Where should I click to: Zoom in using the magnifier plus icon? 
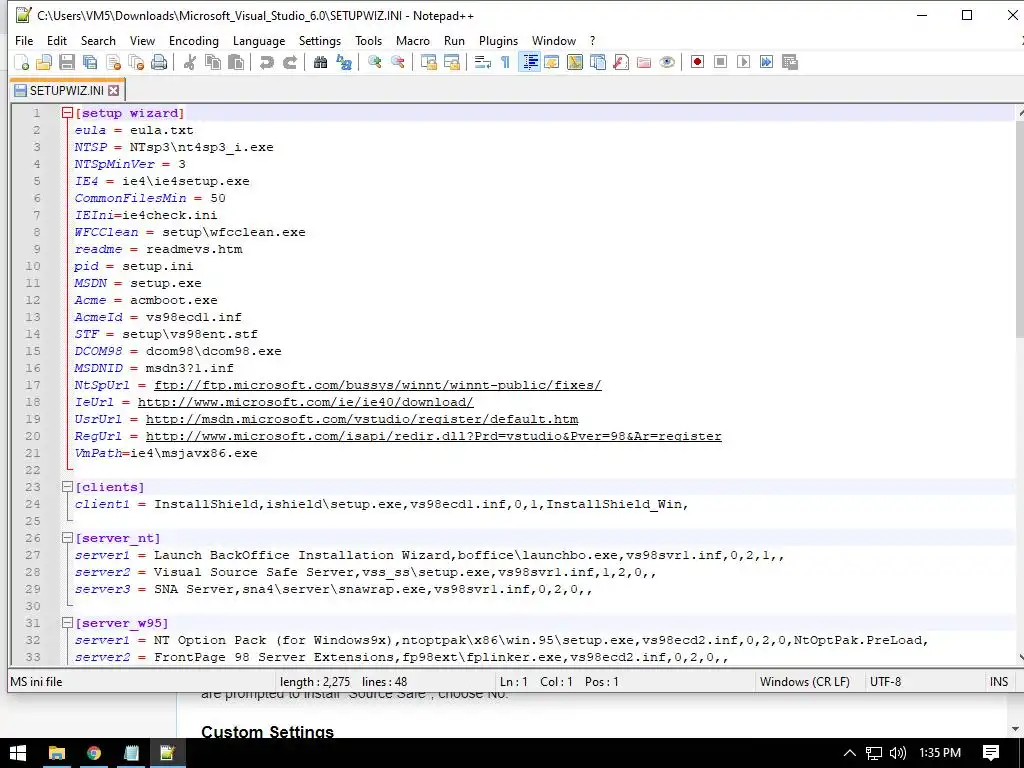375,62
